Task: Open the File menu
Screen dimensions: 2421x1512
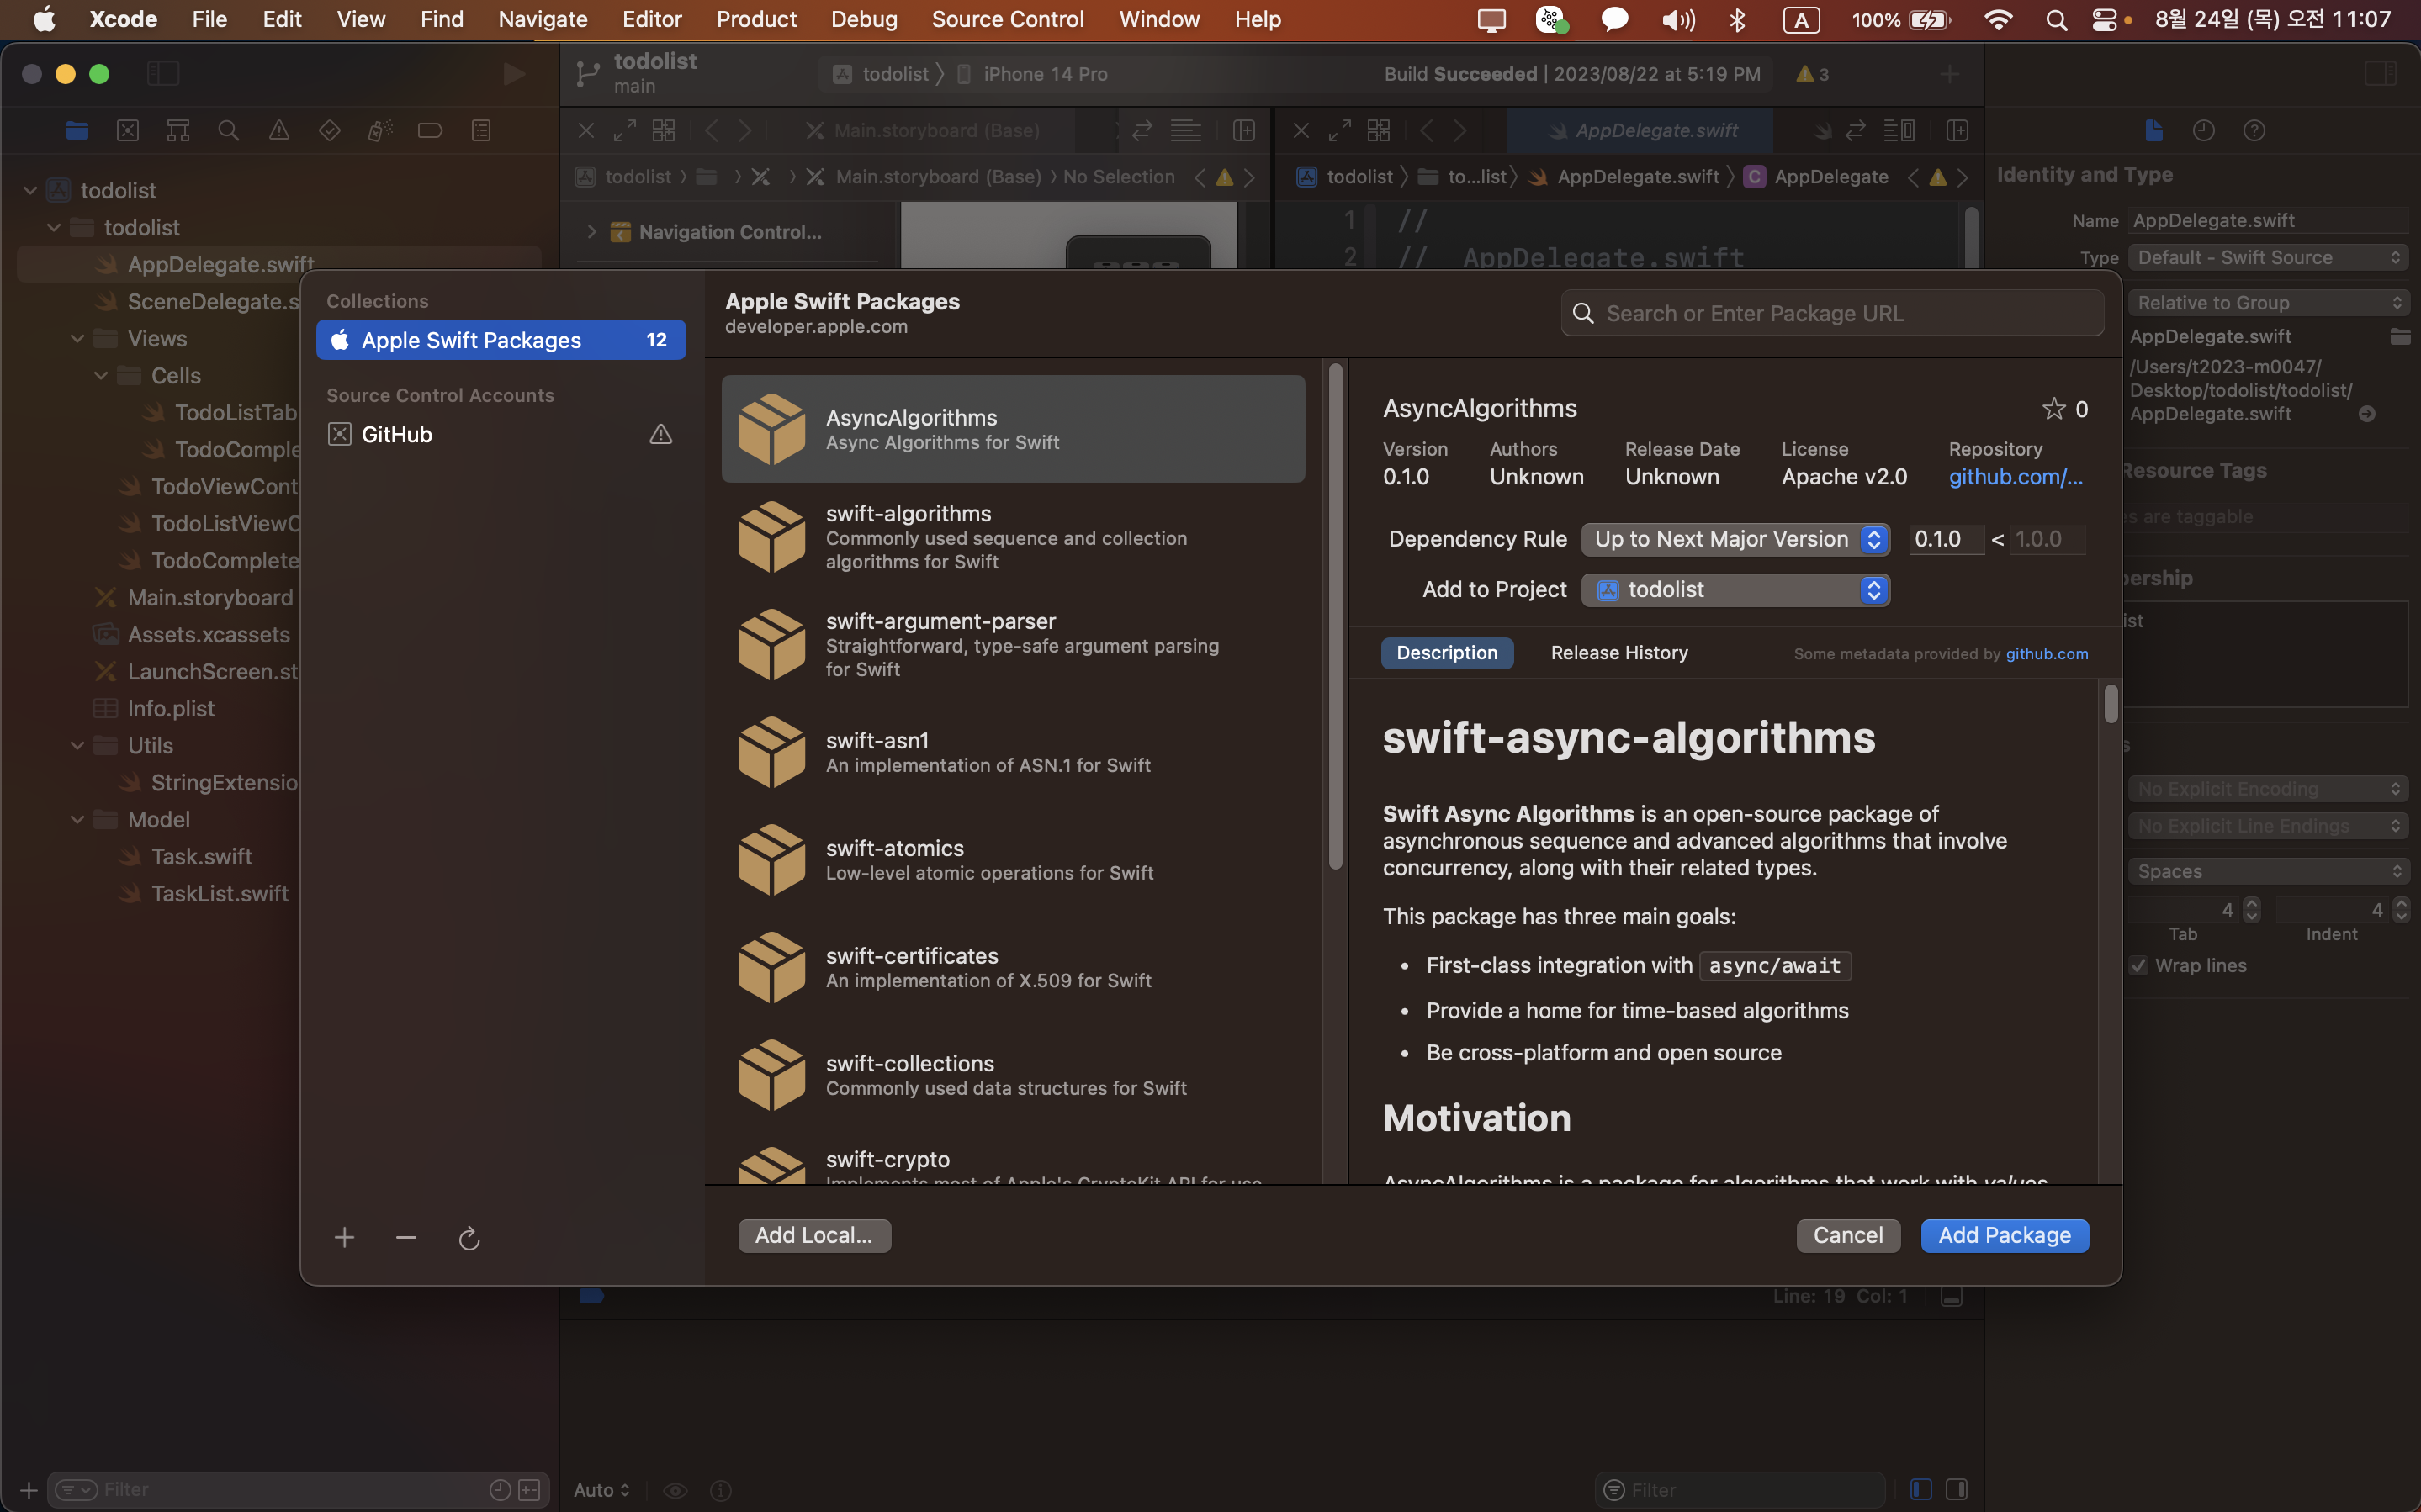Action: [x=209, y=19]
